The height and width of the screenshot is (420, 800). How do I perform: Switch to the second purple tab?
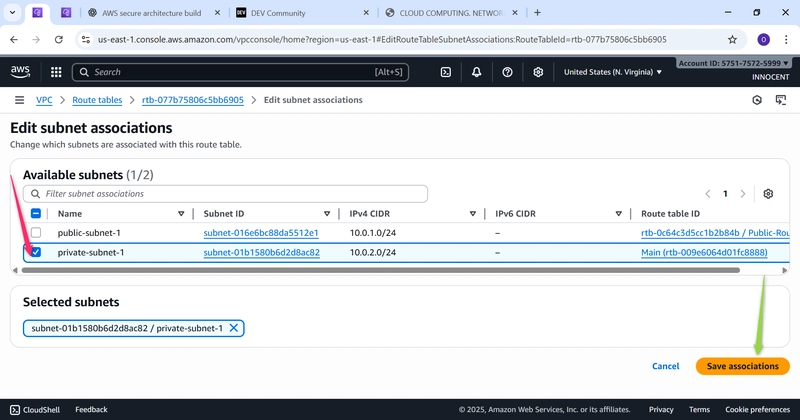[66, 13]
